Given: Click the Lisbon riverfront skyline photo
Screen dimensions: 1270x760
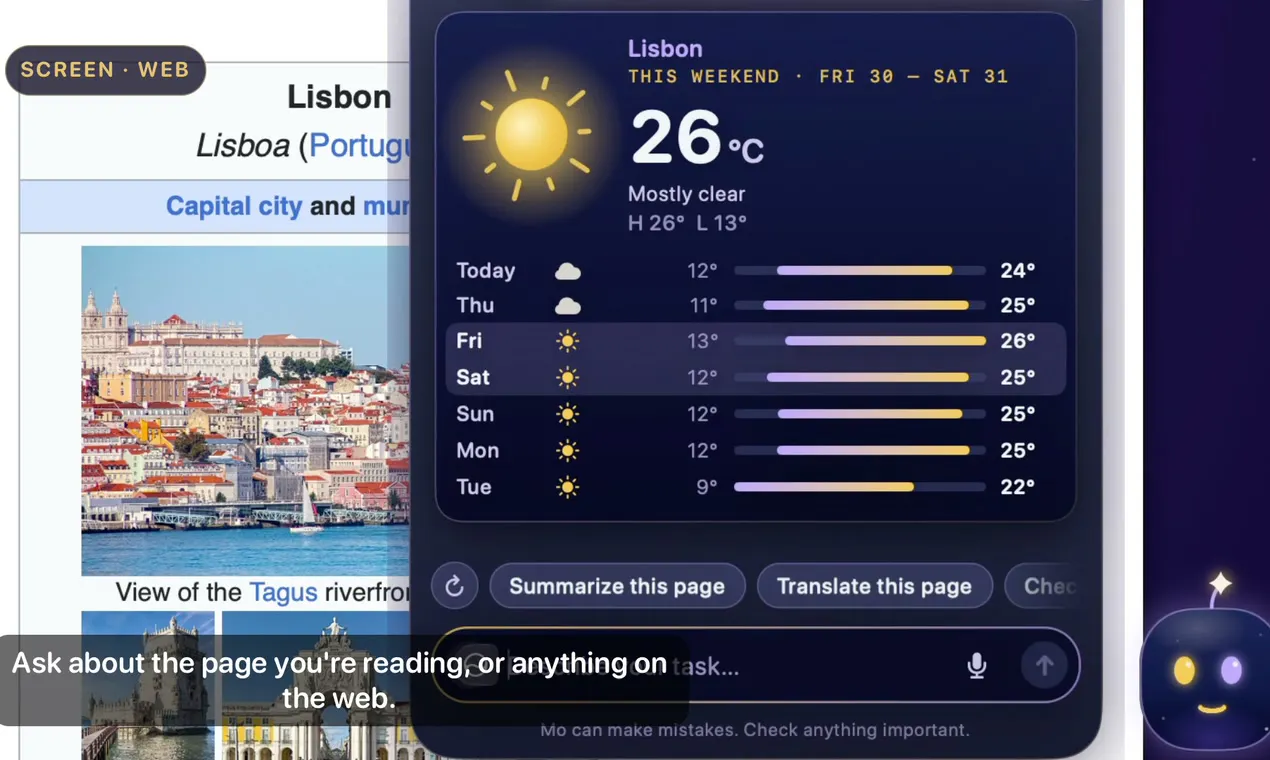Looking at the screenshot, I should click(x=246, y=410).
